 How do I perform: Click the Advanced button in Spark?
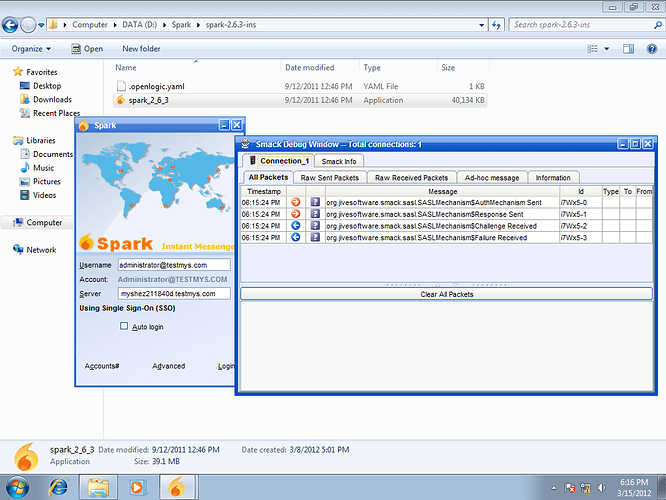click(x=169, y=366)
